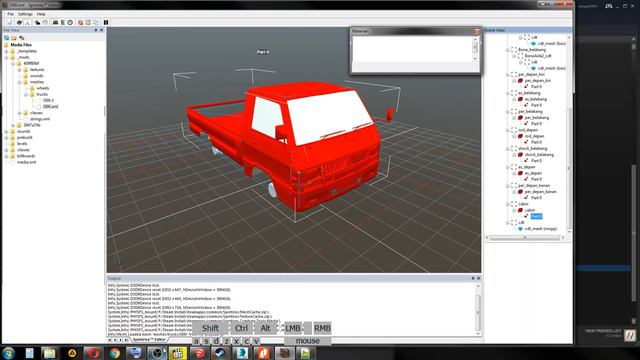Open the Settings menu
The height and width of the screenshot is (360, 640).
[25, 14]
